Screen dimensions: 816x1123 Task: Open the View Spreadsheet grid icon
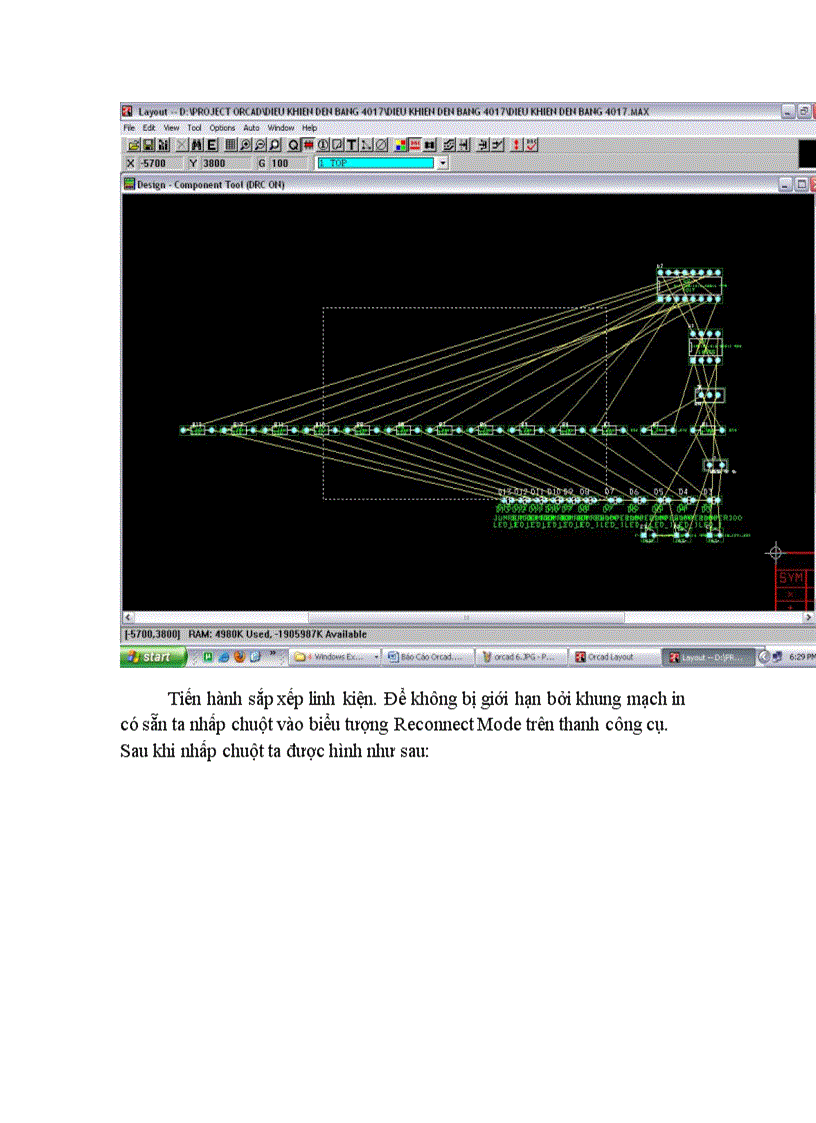[x=230, y=145]
